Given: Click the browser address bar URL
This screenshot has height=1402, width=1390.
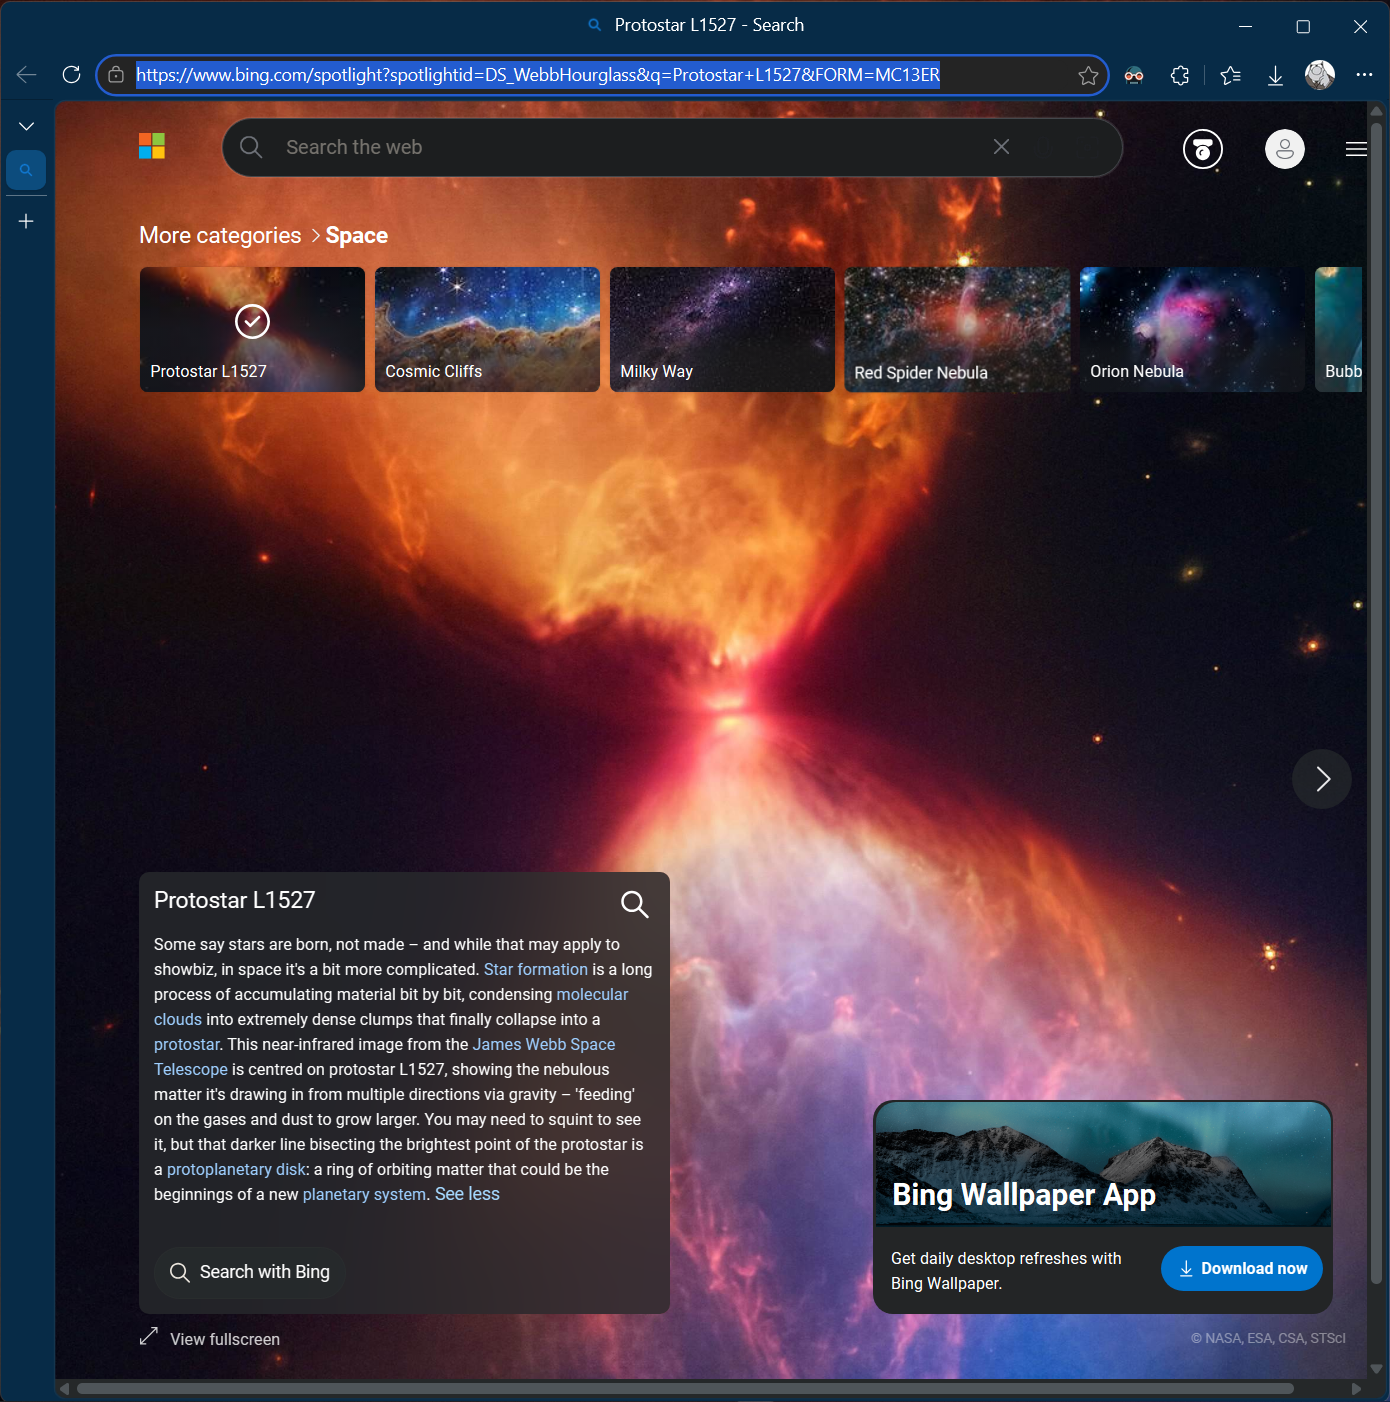Looking at the screenshot, I should click(538, 75).
